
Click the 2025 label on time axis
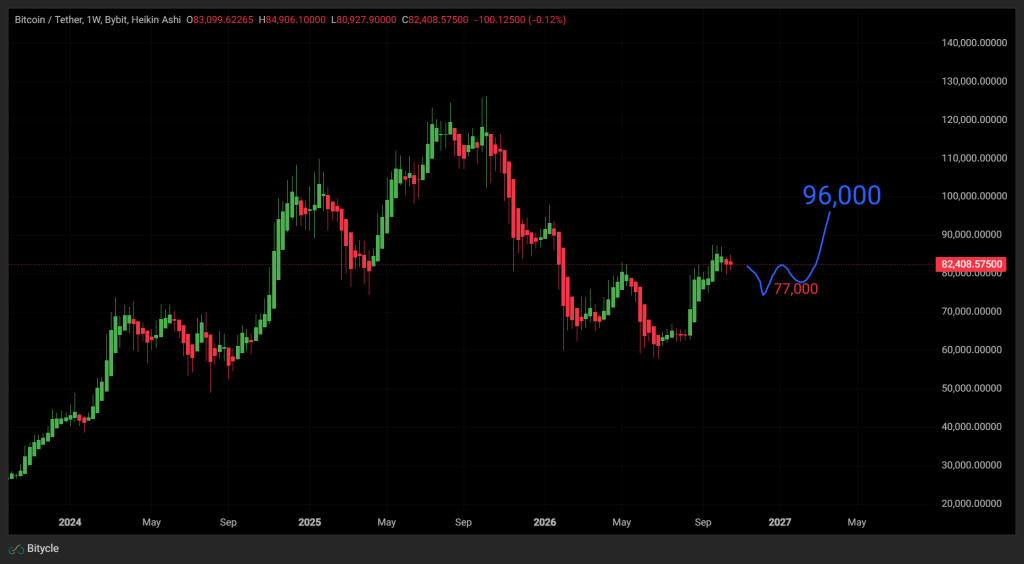point(310,523)
